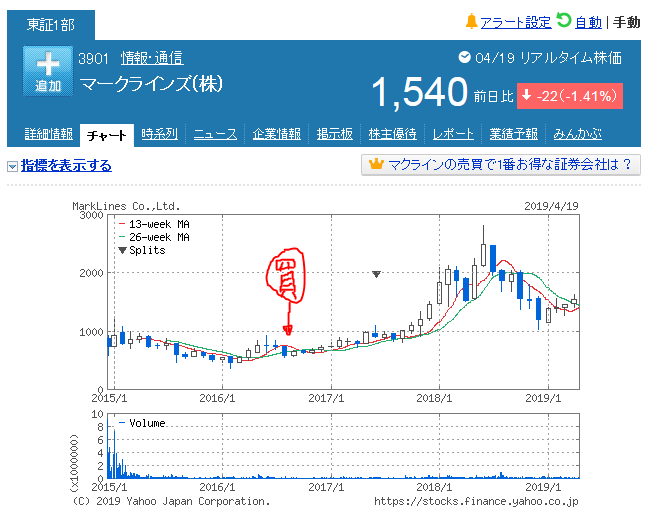Image resolution: width=647 pixels, height=516 pixels.
Task: Open the 詳細情報 tab
Action: (48, 134)
